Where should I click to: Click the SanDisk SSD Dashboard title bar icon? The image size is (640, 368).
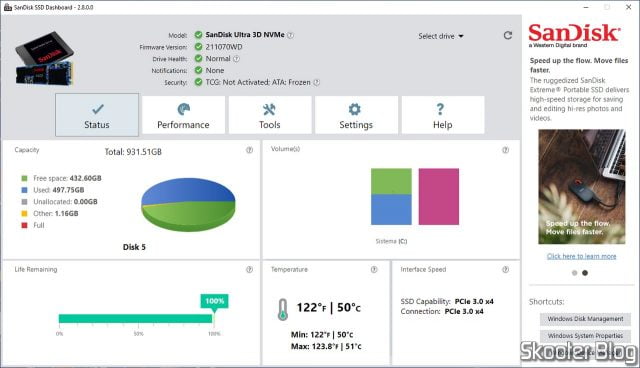coord(7,7)
